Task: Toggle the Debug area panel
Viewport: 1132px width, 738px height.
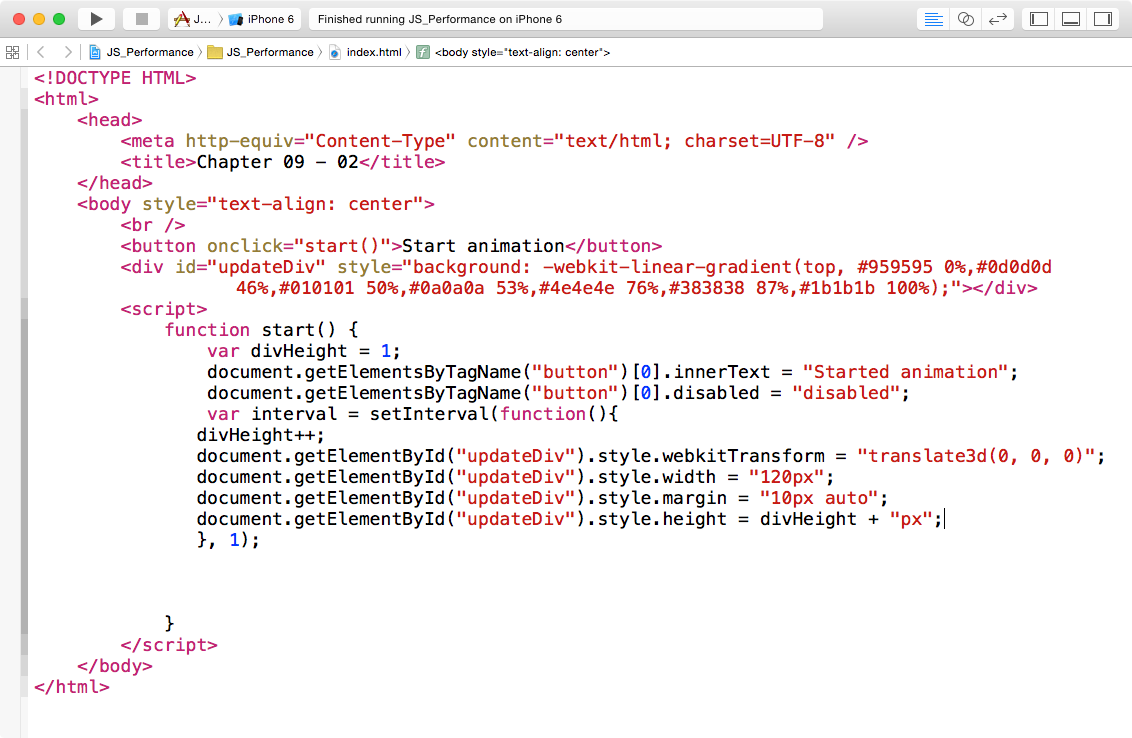Action: [1071, 19]
